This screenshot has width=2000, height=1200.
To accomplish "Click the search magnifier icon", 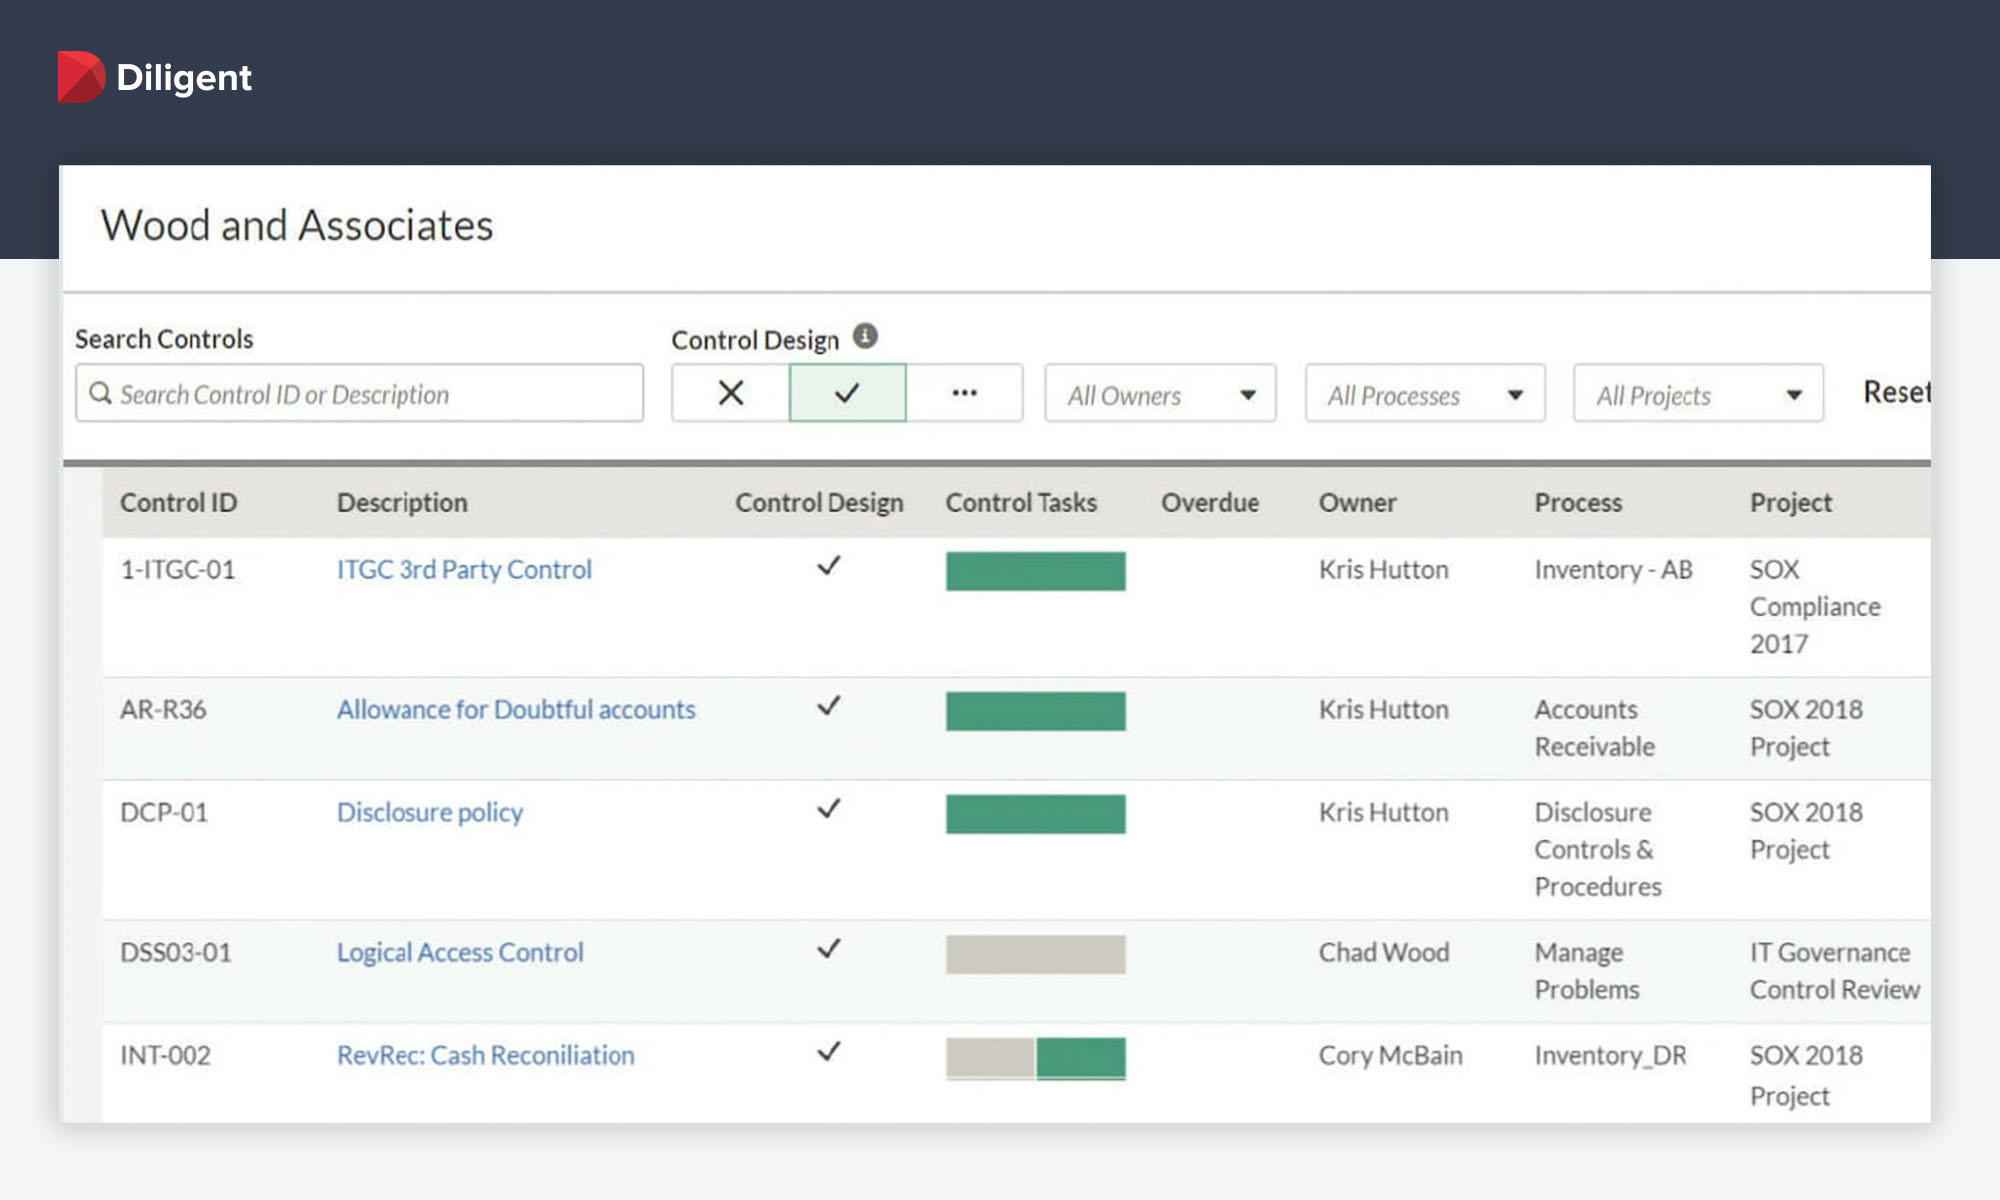I will pyautogui.click(x=100, y=393).
